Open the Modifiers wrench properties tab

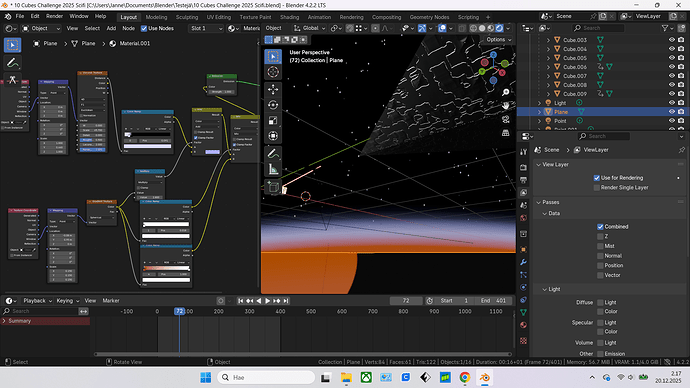click(523, 262)
